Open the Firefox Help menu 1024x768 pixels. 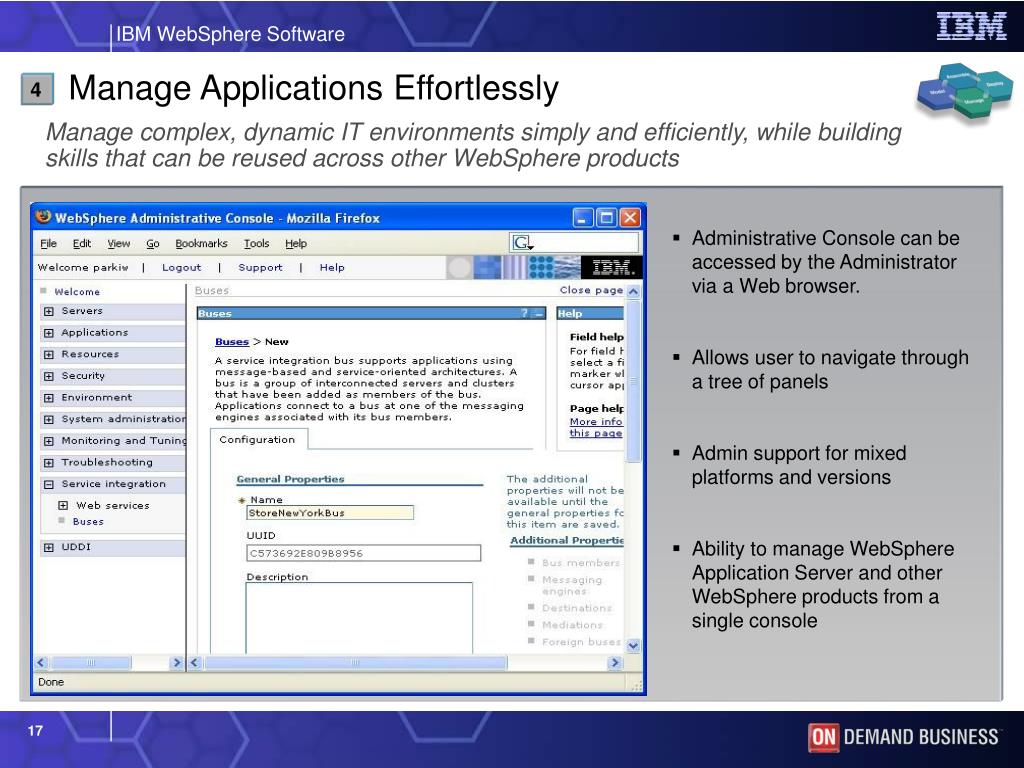coord(296,244)
